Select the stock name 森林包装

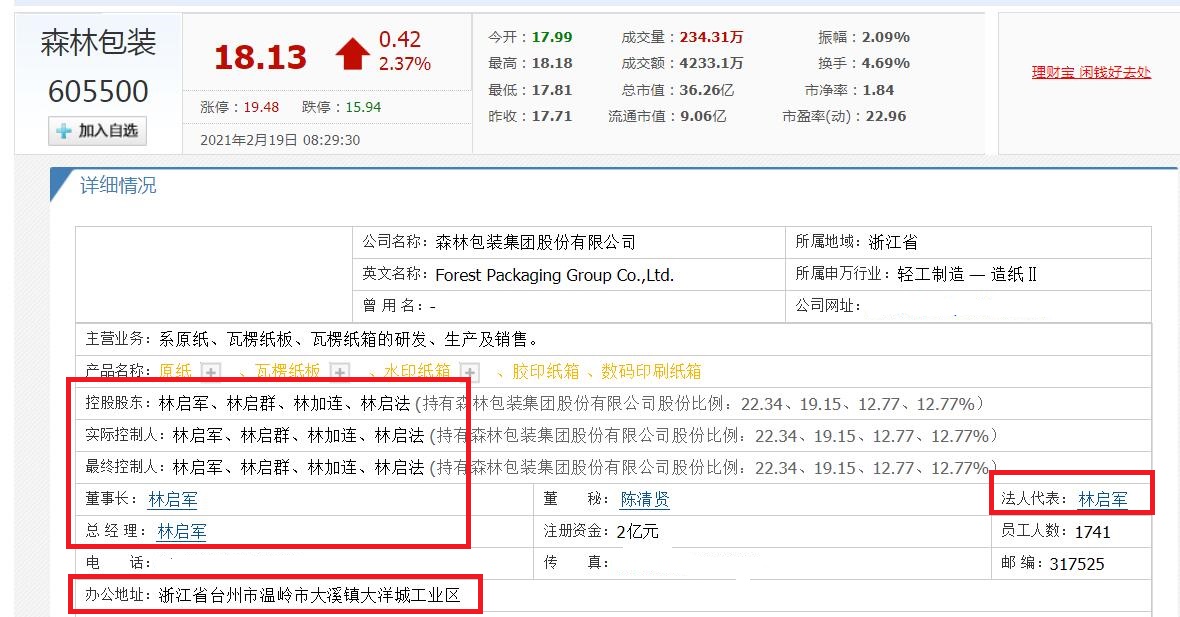pos(98,43)
